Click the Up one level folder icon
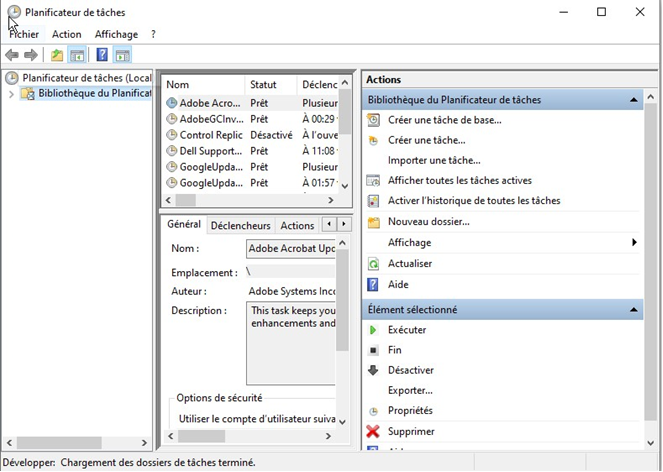This screenshot has height=472, width=663. tap(57, 55)
